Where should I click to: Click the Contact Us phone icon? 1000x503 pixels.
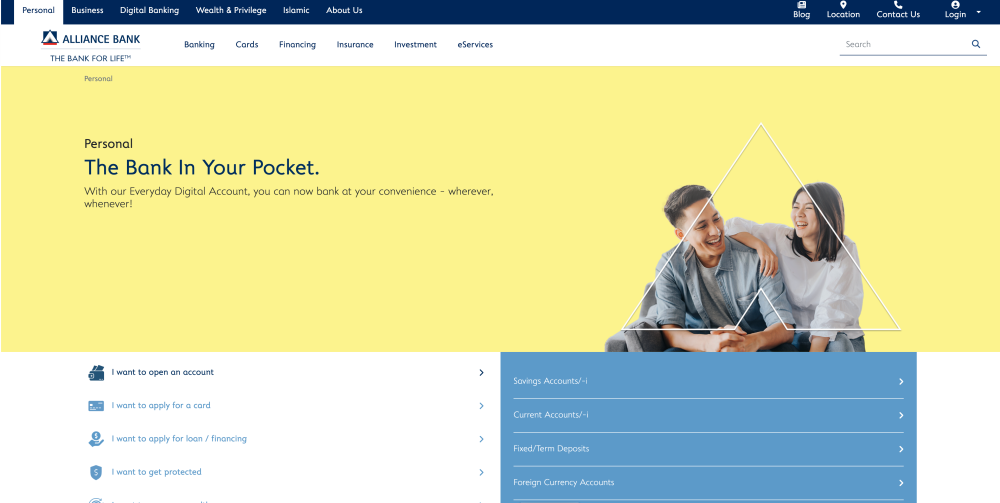click(x=898, y=5)
